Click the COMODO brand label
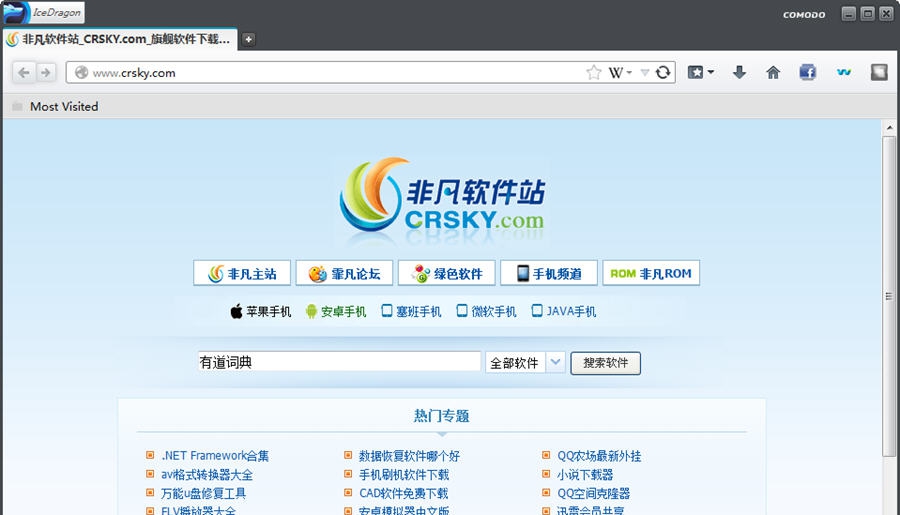 [804, 15]
